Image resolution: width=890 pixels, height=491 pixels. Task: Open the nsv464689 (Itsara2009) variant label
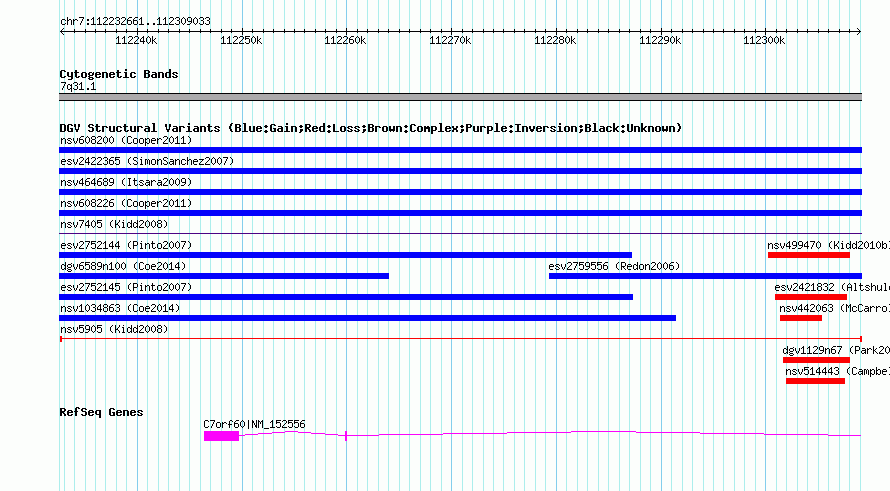pyautogui.click(x=126, y=182)
